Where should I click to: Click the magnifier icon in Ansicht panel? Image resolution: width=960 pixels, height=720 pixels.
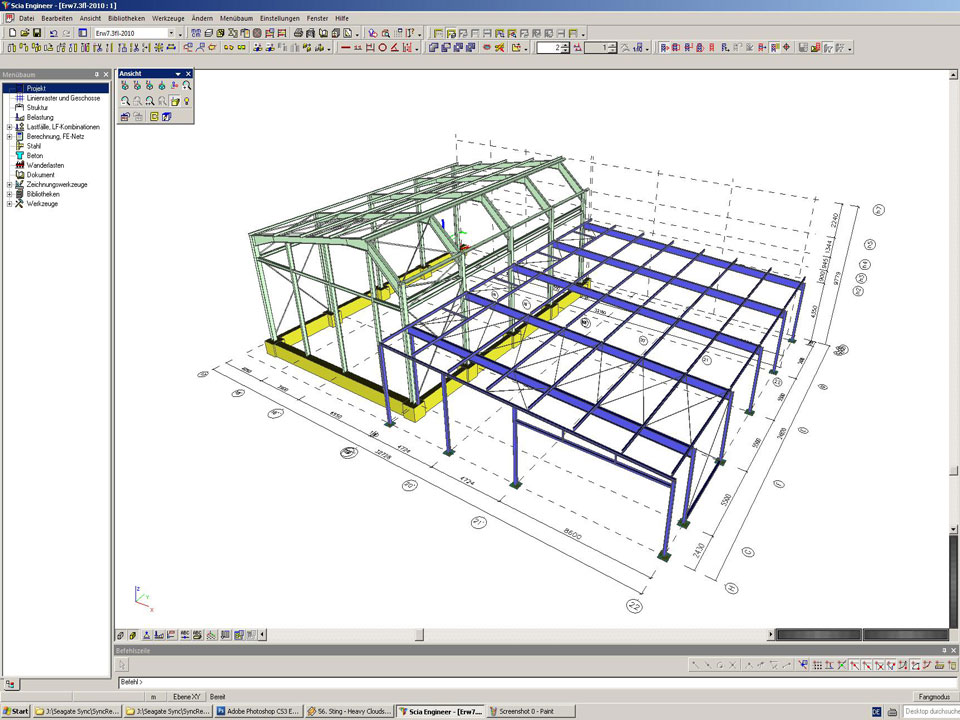tap(187, 86)
